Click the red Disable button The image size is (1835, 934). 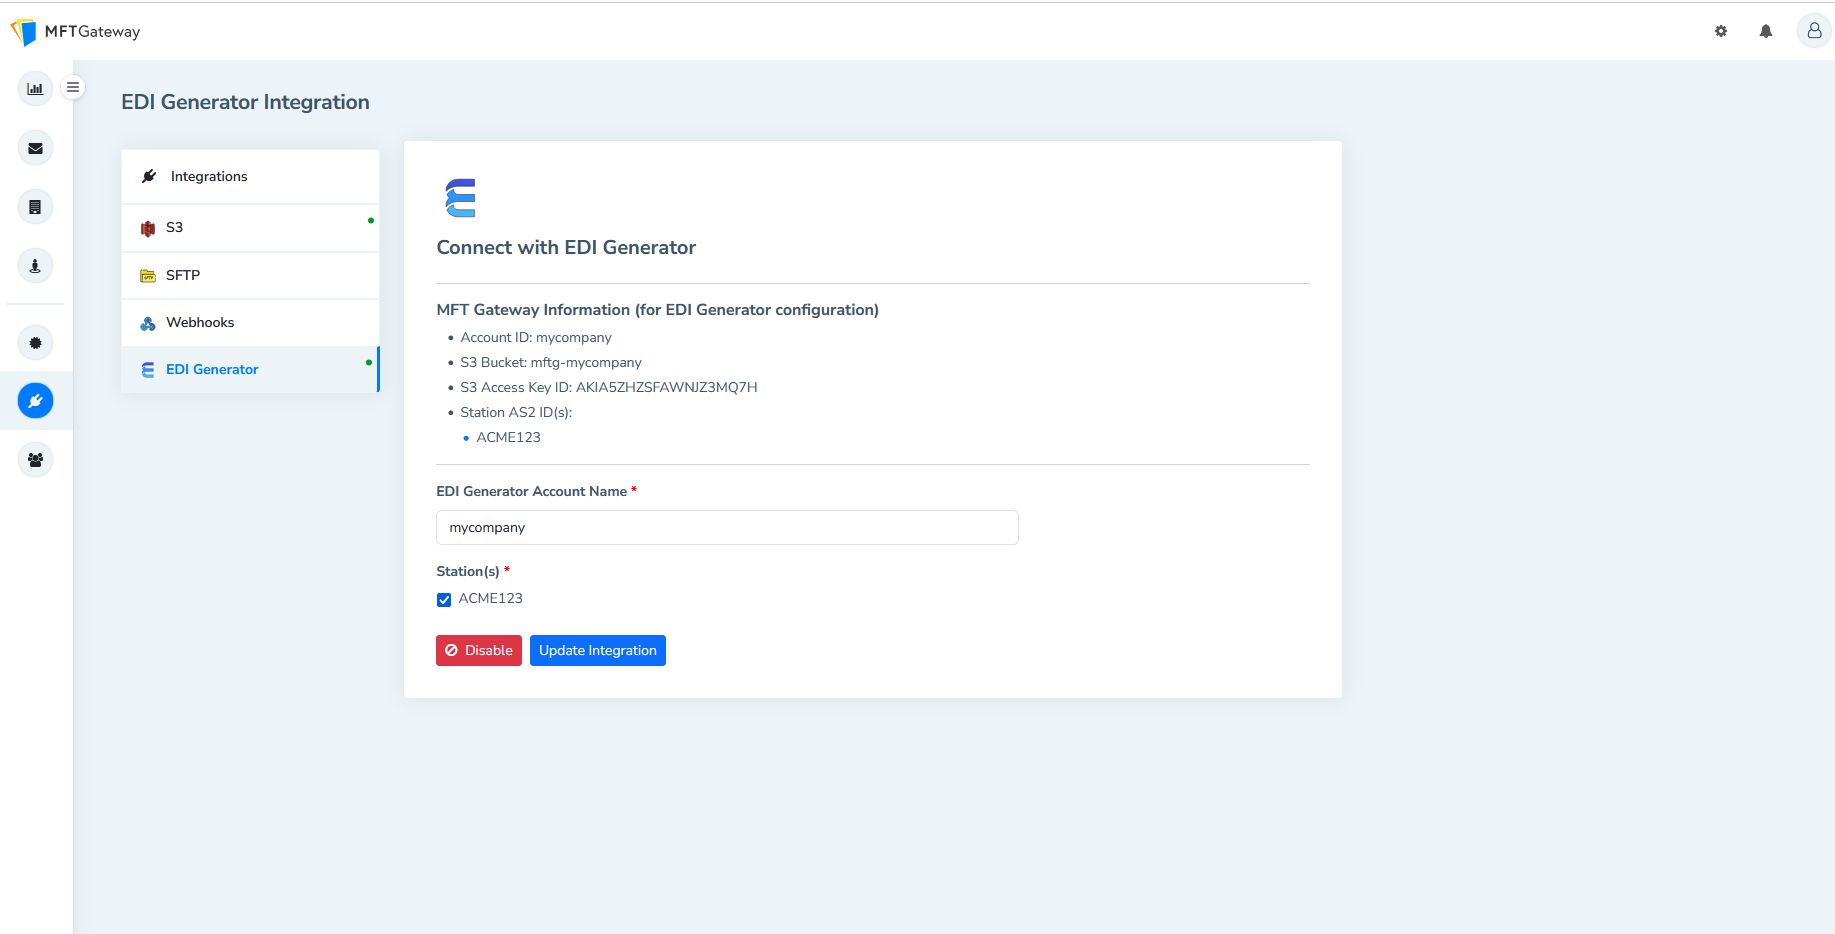click(479, 650)
